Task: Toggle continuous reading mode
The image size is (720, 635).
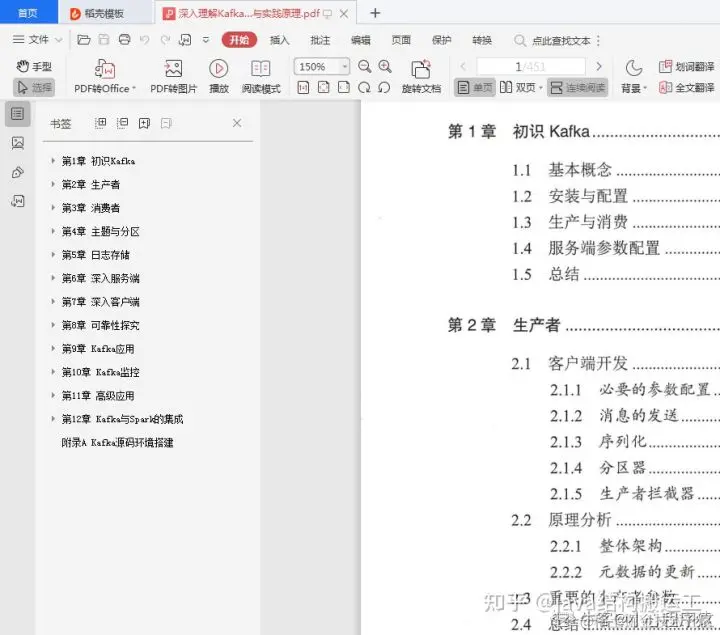Action: pos(577,87)
